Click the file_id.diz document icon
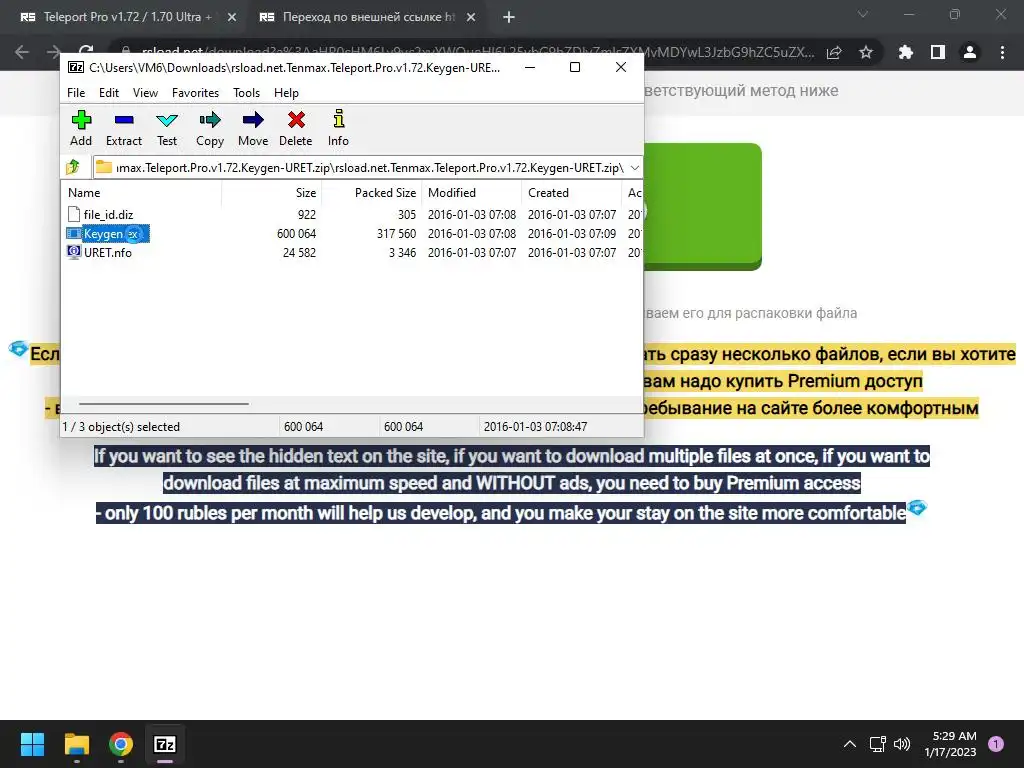1024x768 pixels. (x=74, y=214)
